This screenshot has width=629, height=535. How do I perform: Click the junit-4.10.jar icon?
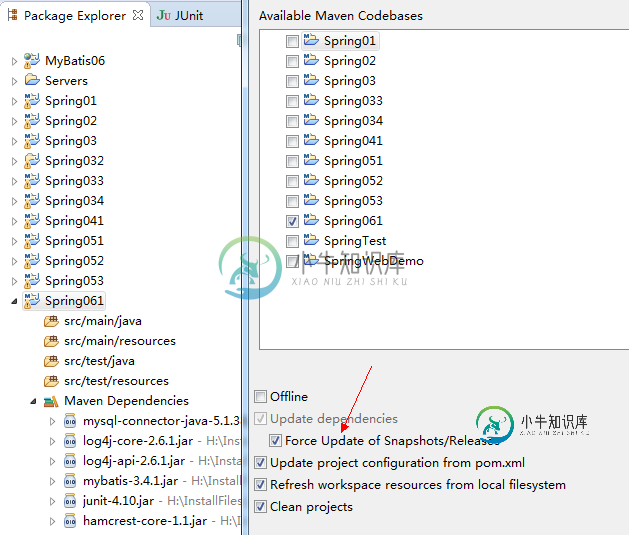point(70,501)
